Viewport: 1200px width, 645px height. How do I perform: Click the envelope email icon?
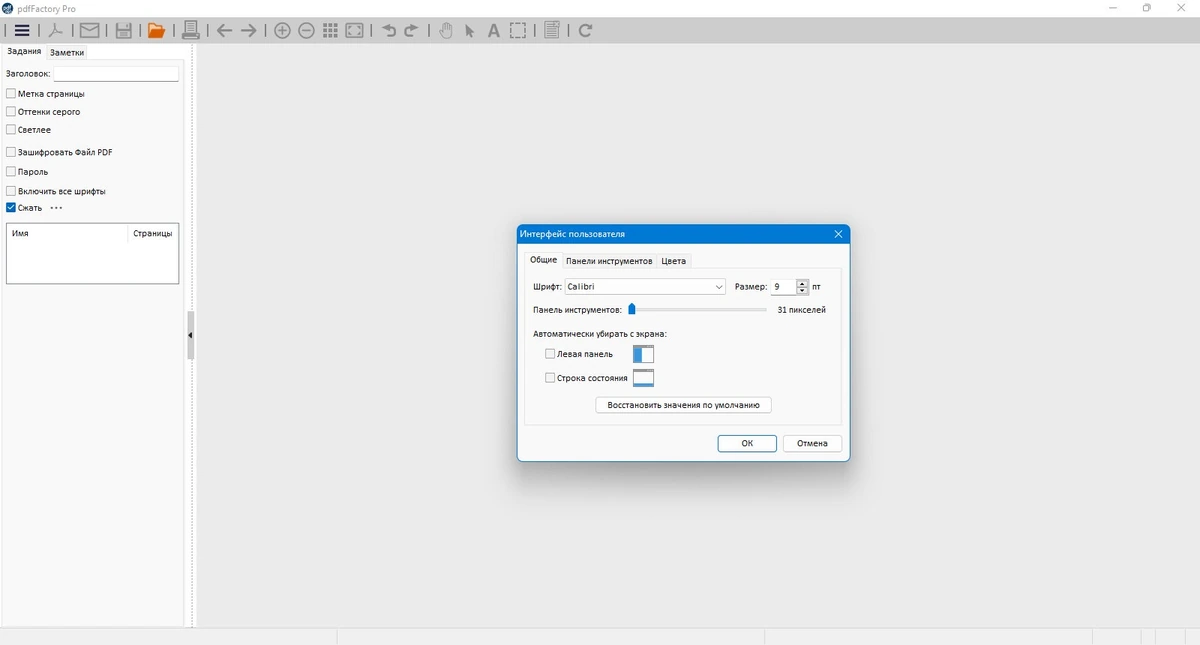point(90,31)
